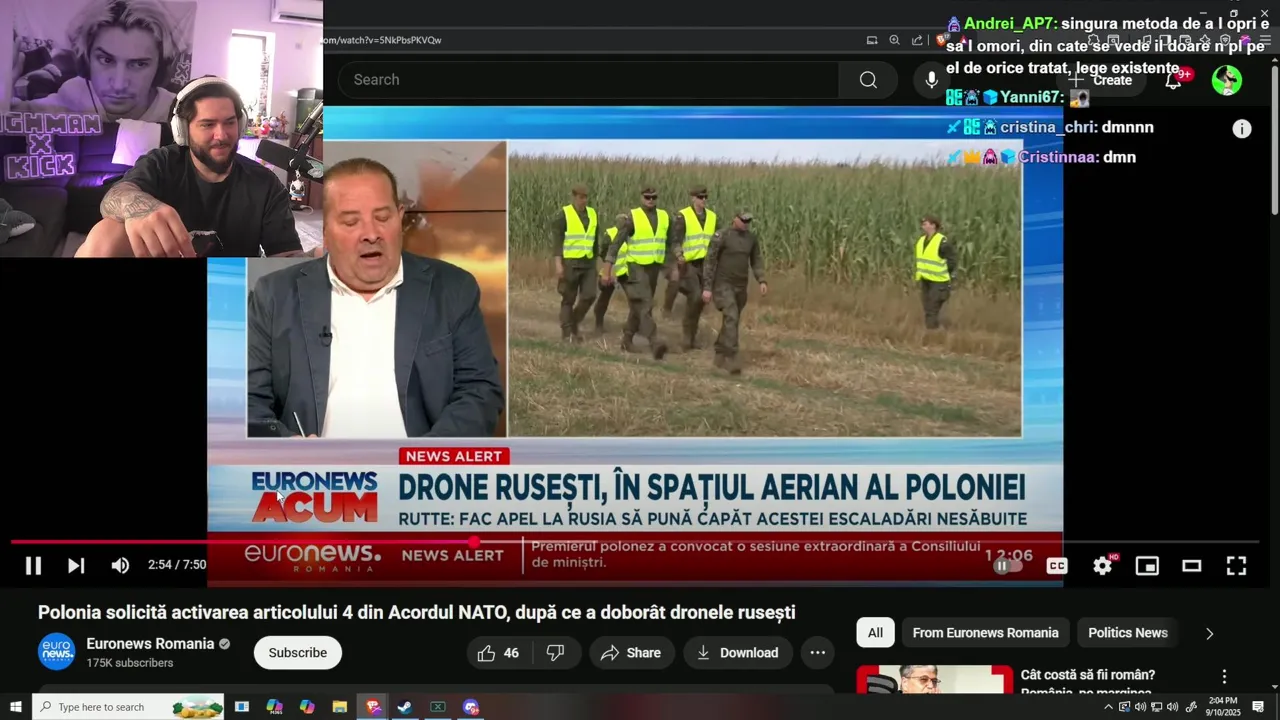Open options for Cât costă să fii român

tap(1224, 677)
